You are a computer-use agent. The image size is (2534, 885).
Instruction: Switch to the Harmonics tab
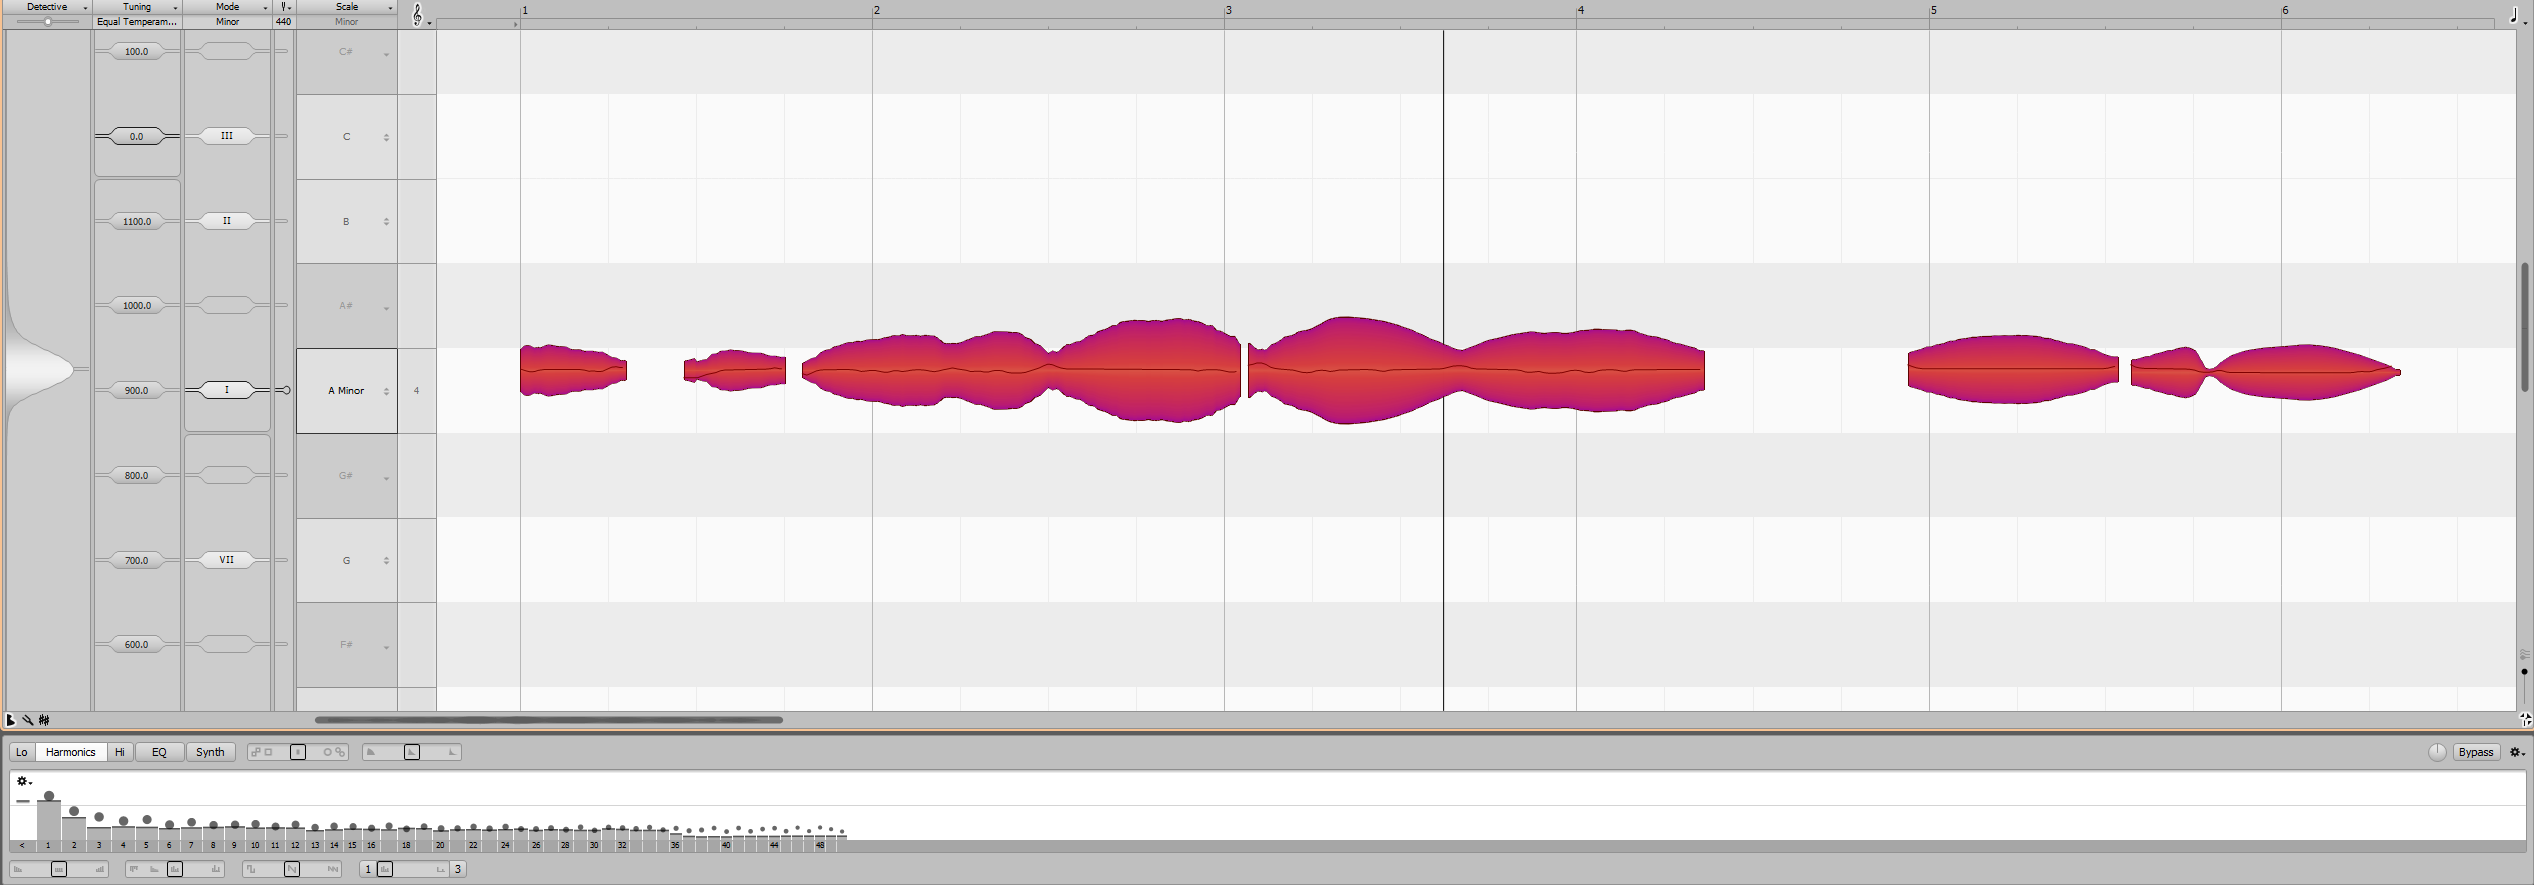[71, 752]
